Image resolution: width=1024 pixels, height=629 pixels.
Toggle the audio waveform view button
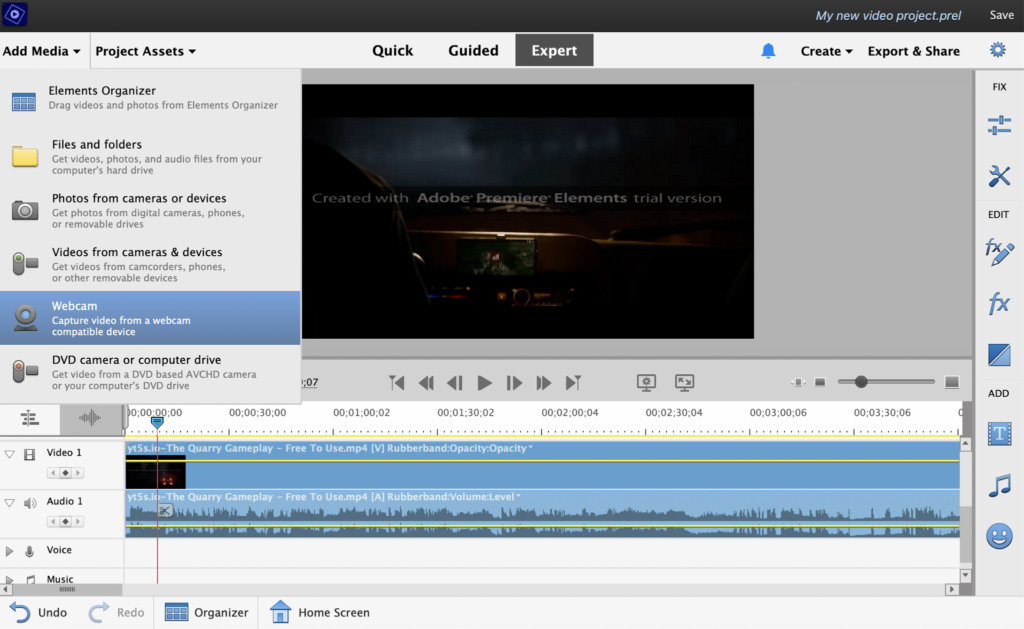(x=90, y=418)
